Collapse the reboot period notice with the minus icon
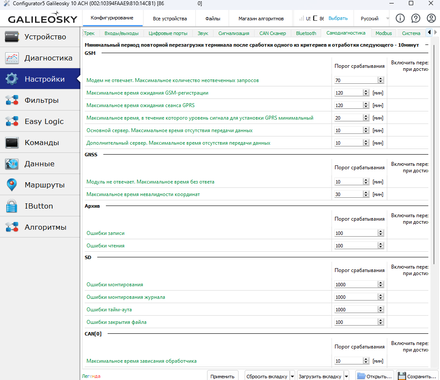The height and width of the screenshot is (380, 440). pos(427,45)
